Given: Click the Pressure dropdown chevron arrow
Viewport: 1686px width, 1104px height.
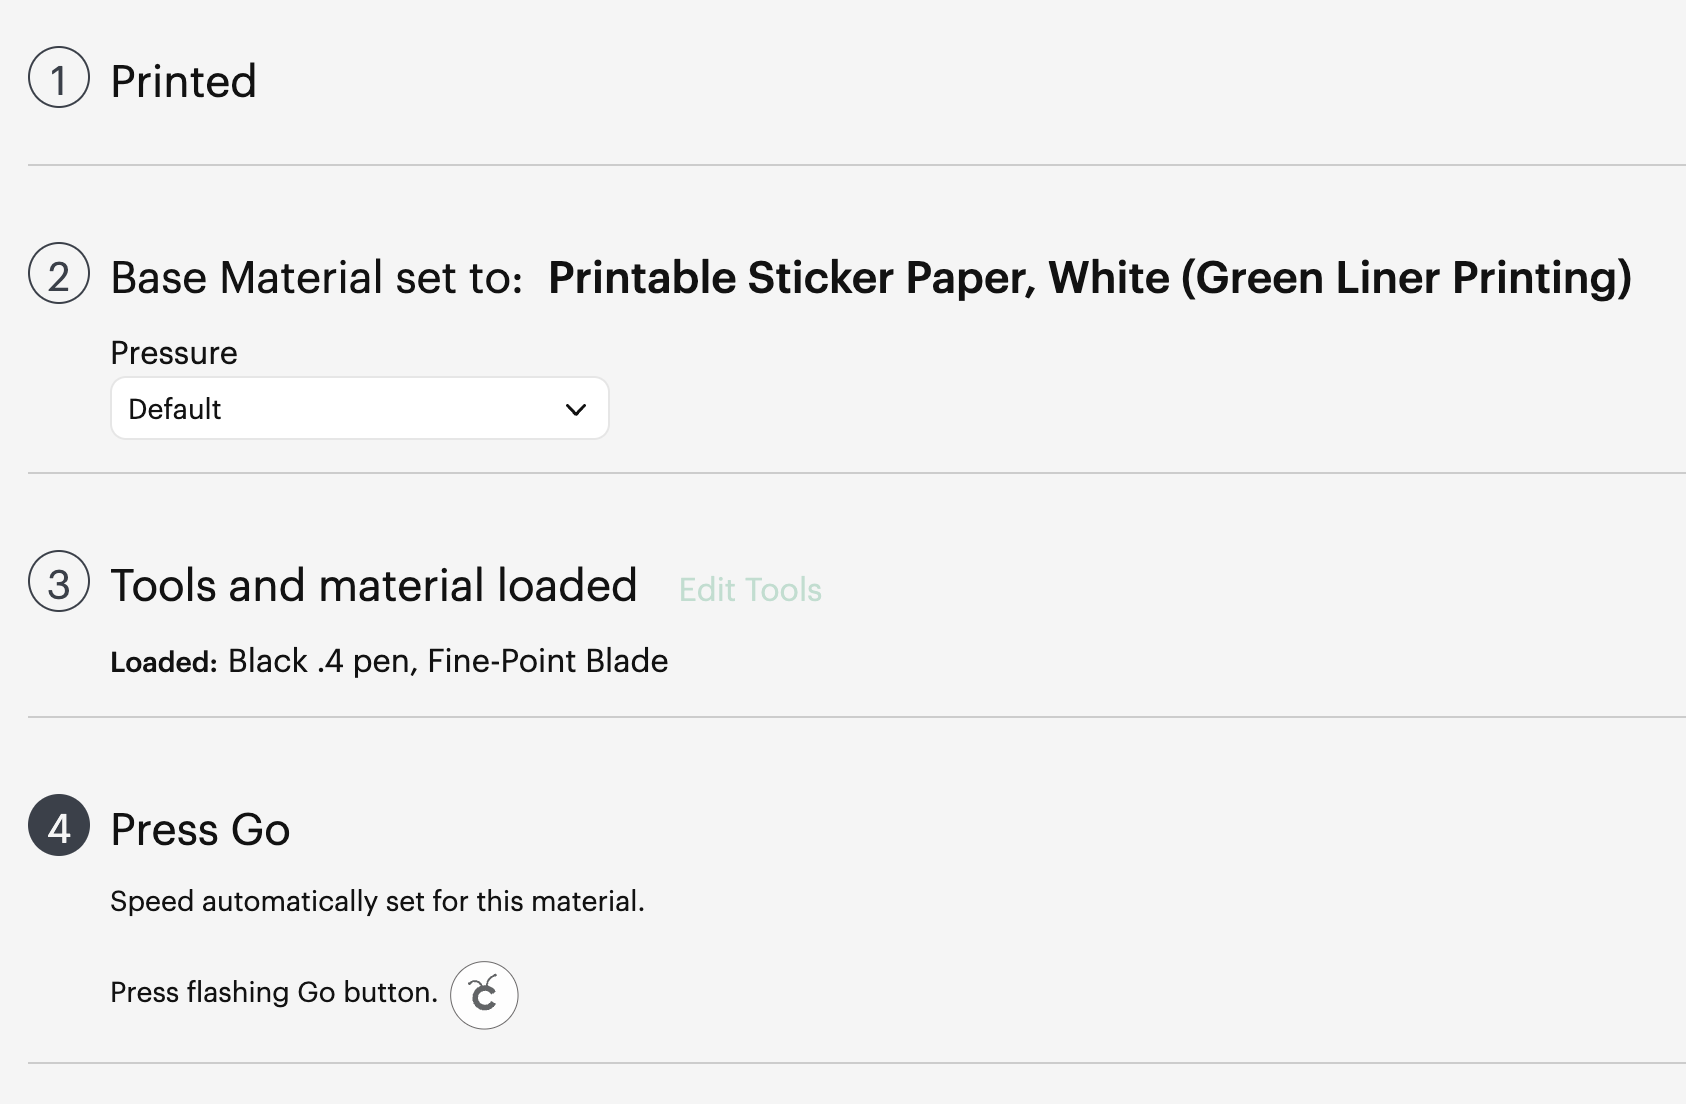Looking at the screenshot, I should coord(575,409).
